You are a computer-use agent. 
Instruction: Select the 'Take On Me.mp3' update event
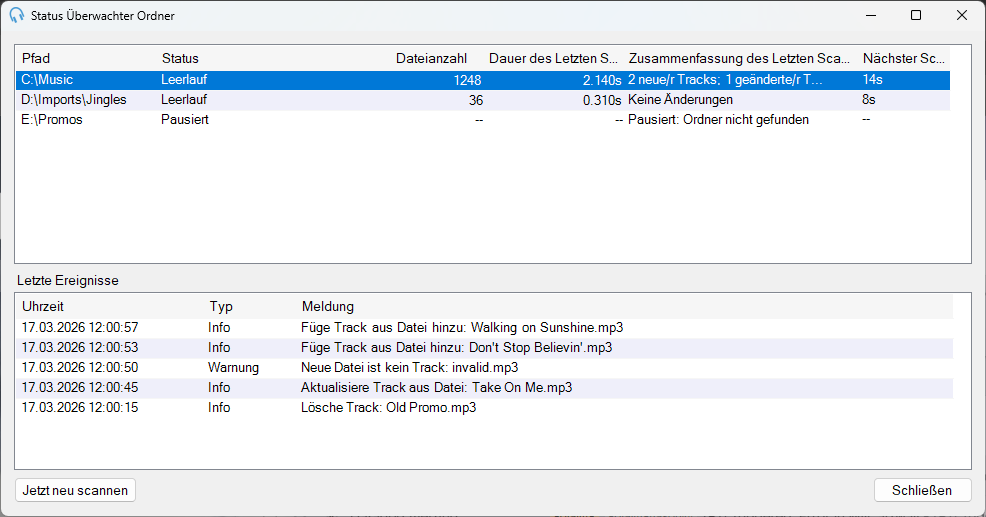484,387
